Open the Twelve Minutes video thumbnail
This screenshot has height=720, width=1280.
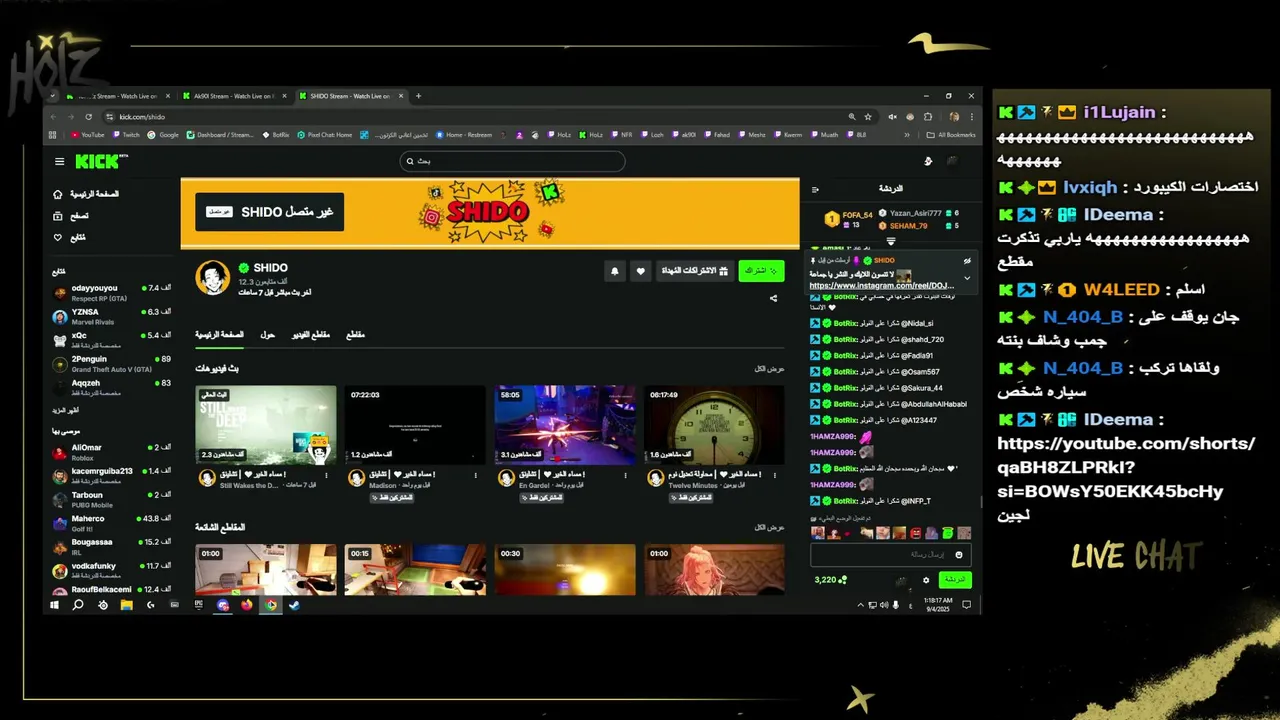pyautogui.click(x=714, y=425)
